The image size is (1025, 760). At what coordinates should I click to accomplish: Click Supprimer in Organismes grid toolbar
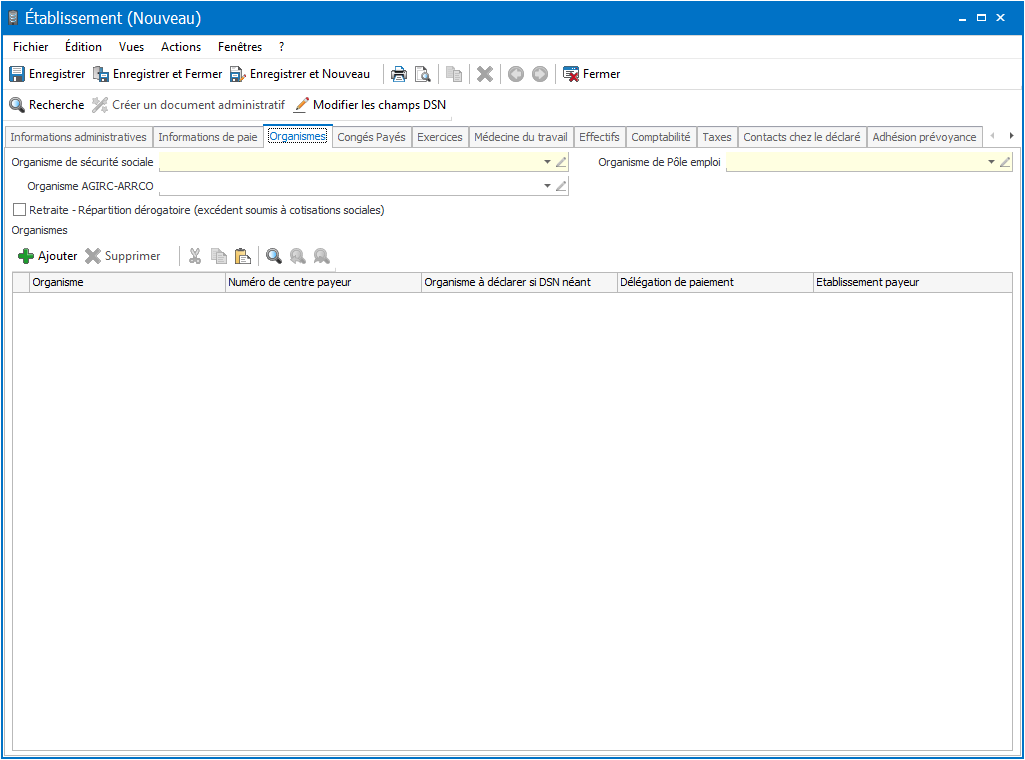123,256
